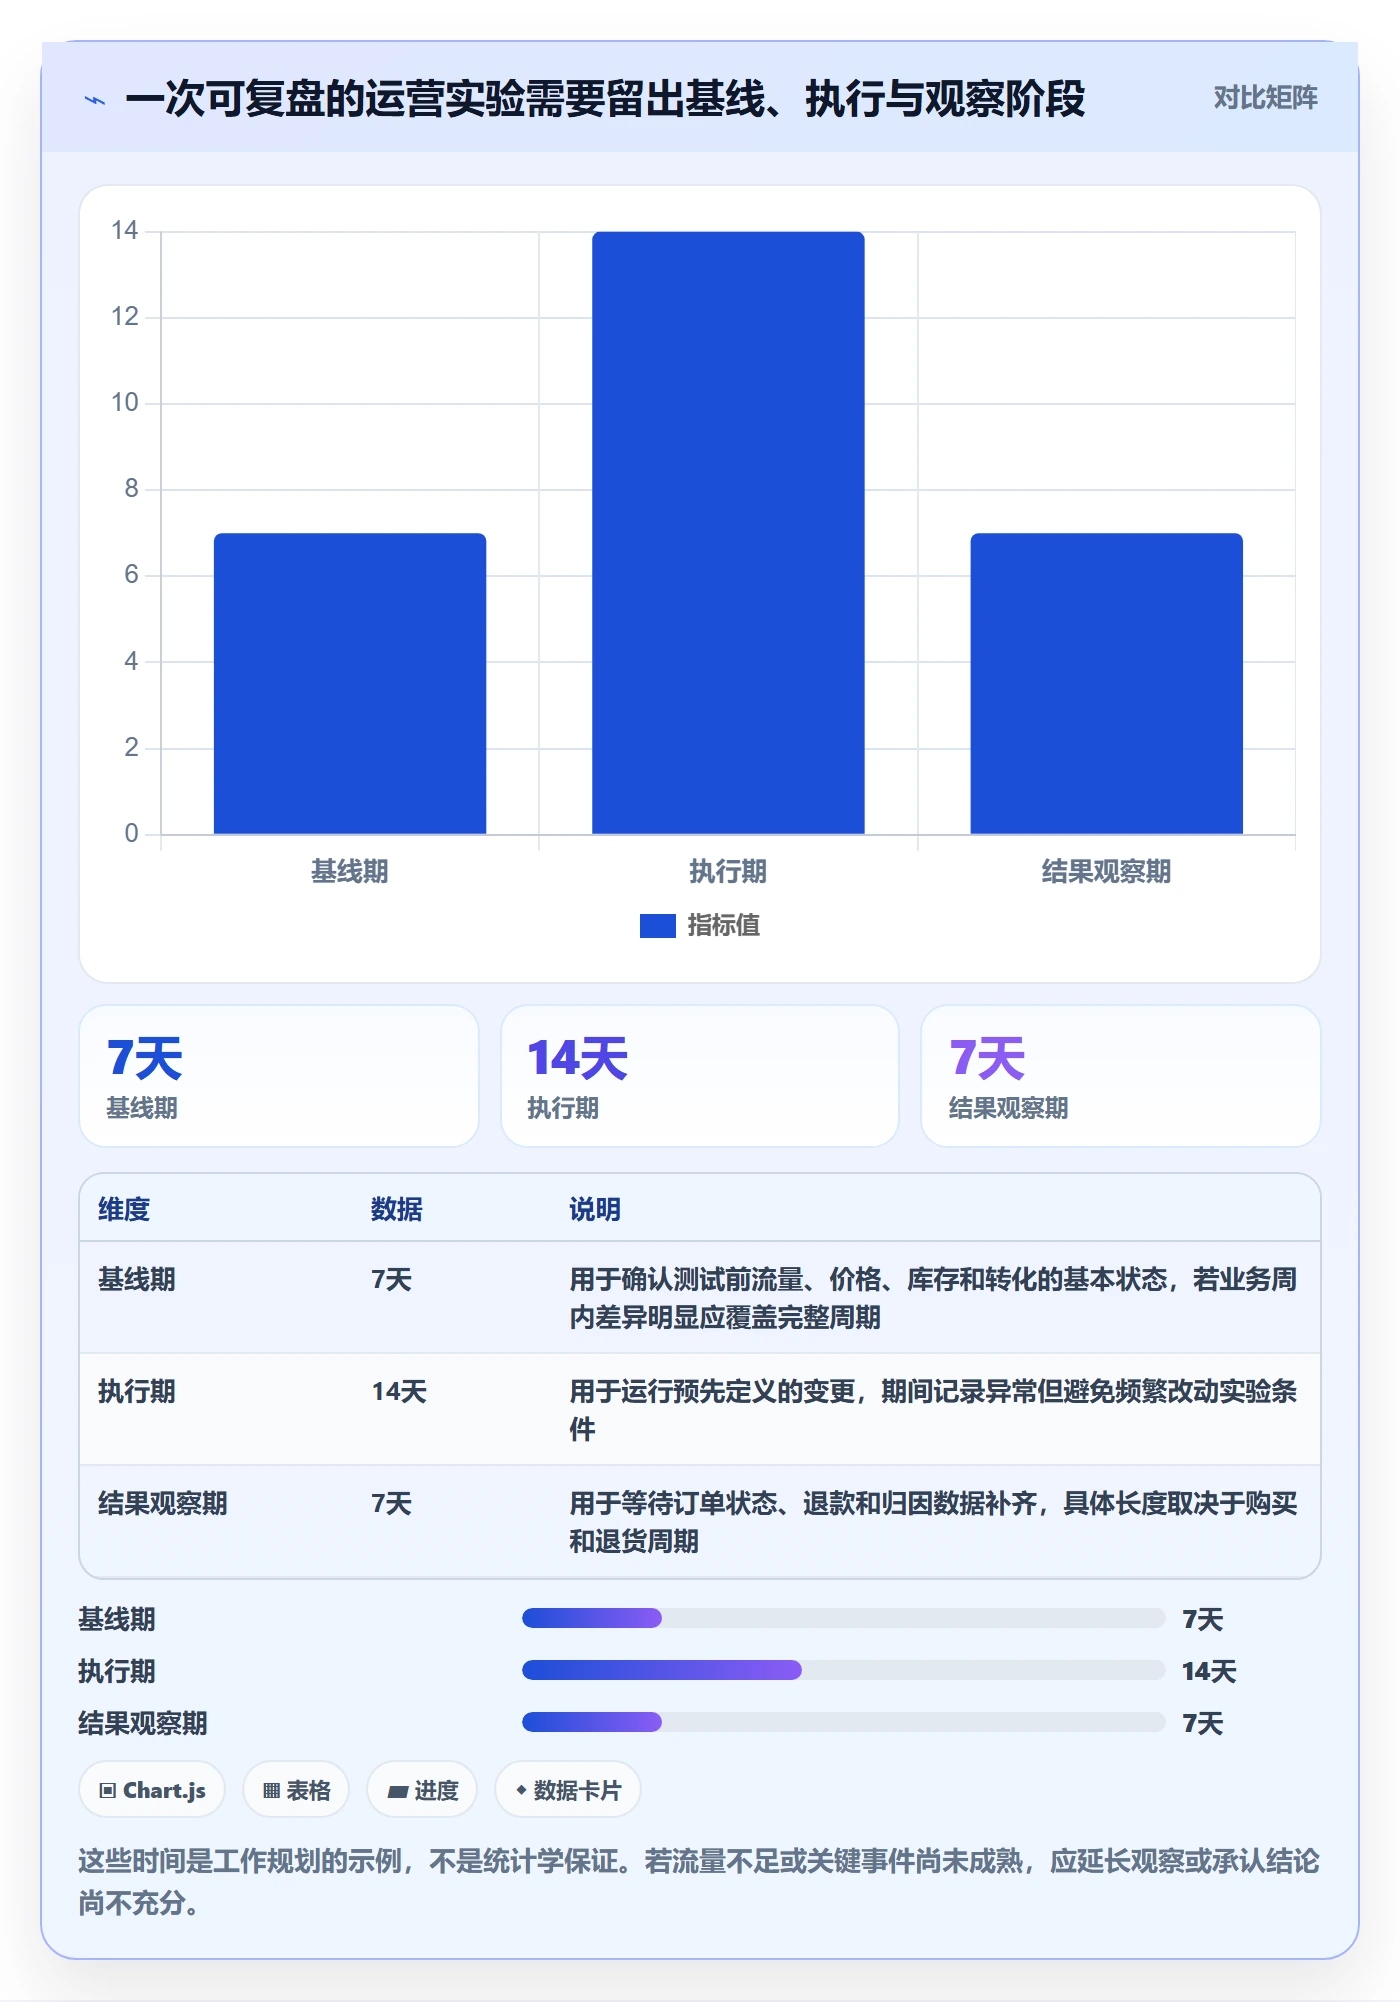Click the 数据 column header

(397, 1210)
